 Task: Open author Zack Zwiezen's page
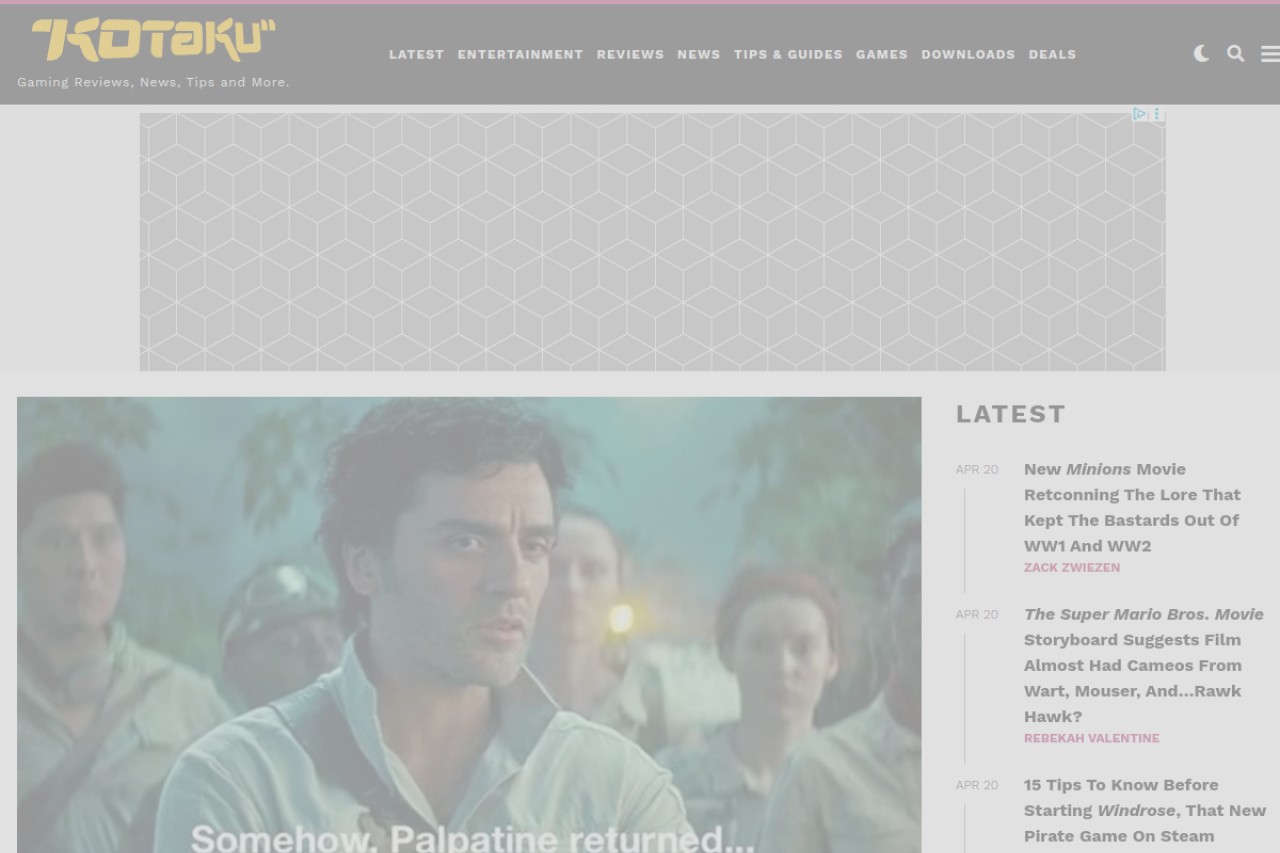pos(1072,567)
